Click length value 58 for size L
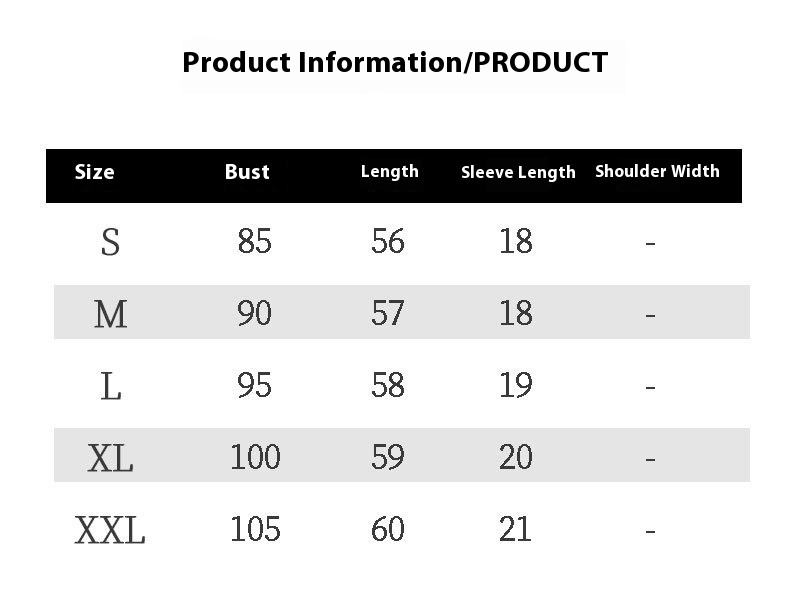 387,385
